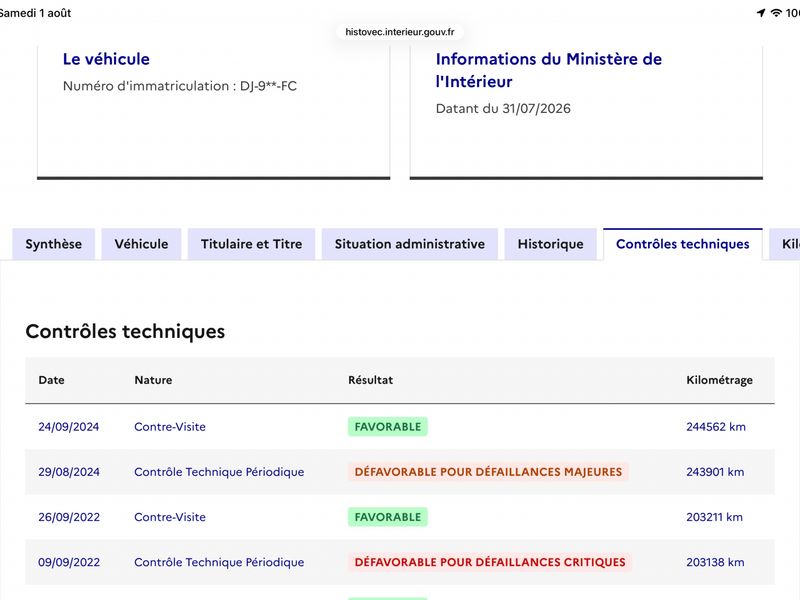This screenshot has height=600, width=800.
Task: Click the 244562 km value
Action: pyautogui.click(x=716, y=427)
